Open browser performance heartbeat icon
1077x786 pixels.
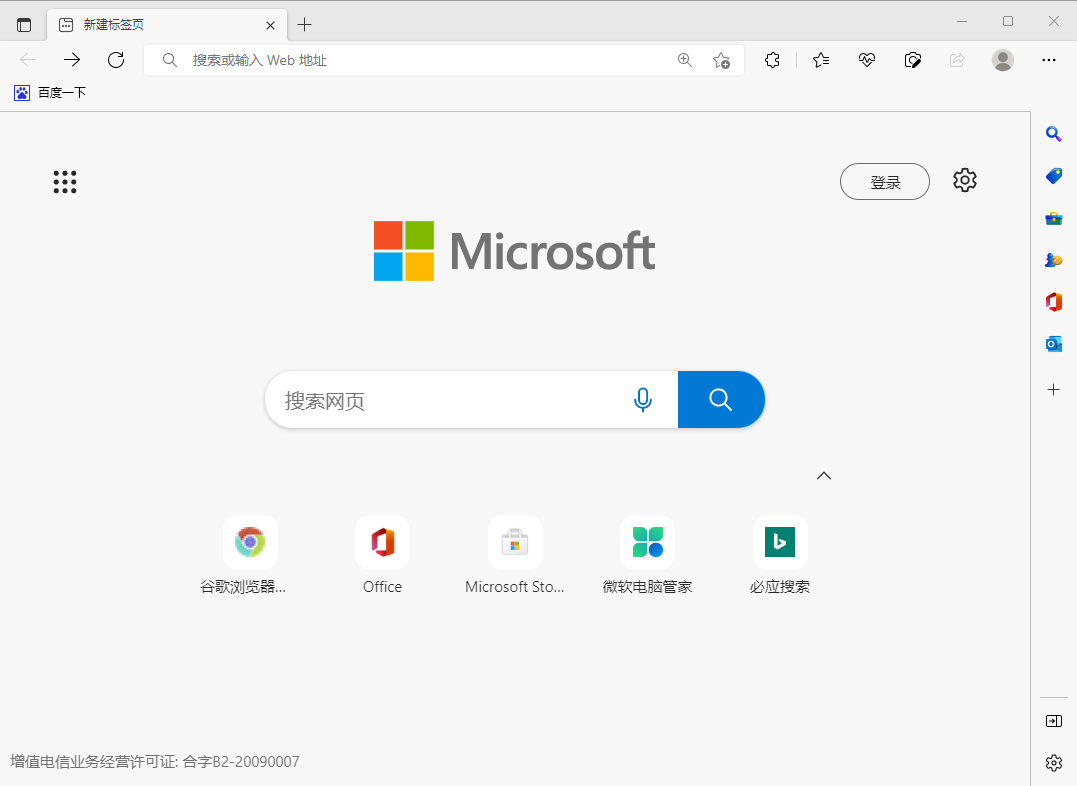tap(867, 60)
